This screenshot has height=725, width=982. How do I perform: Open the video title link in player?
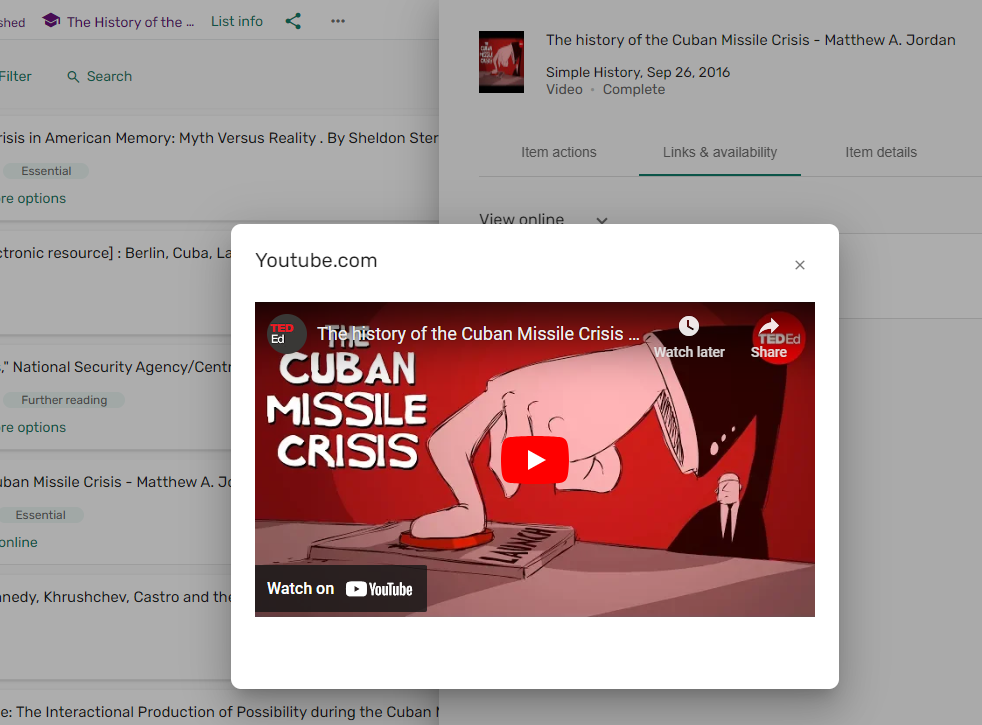[x=478, y=334]
